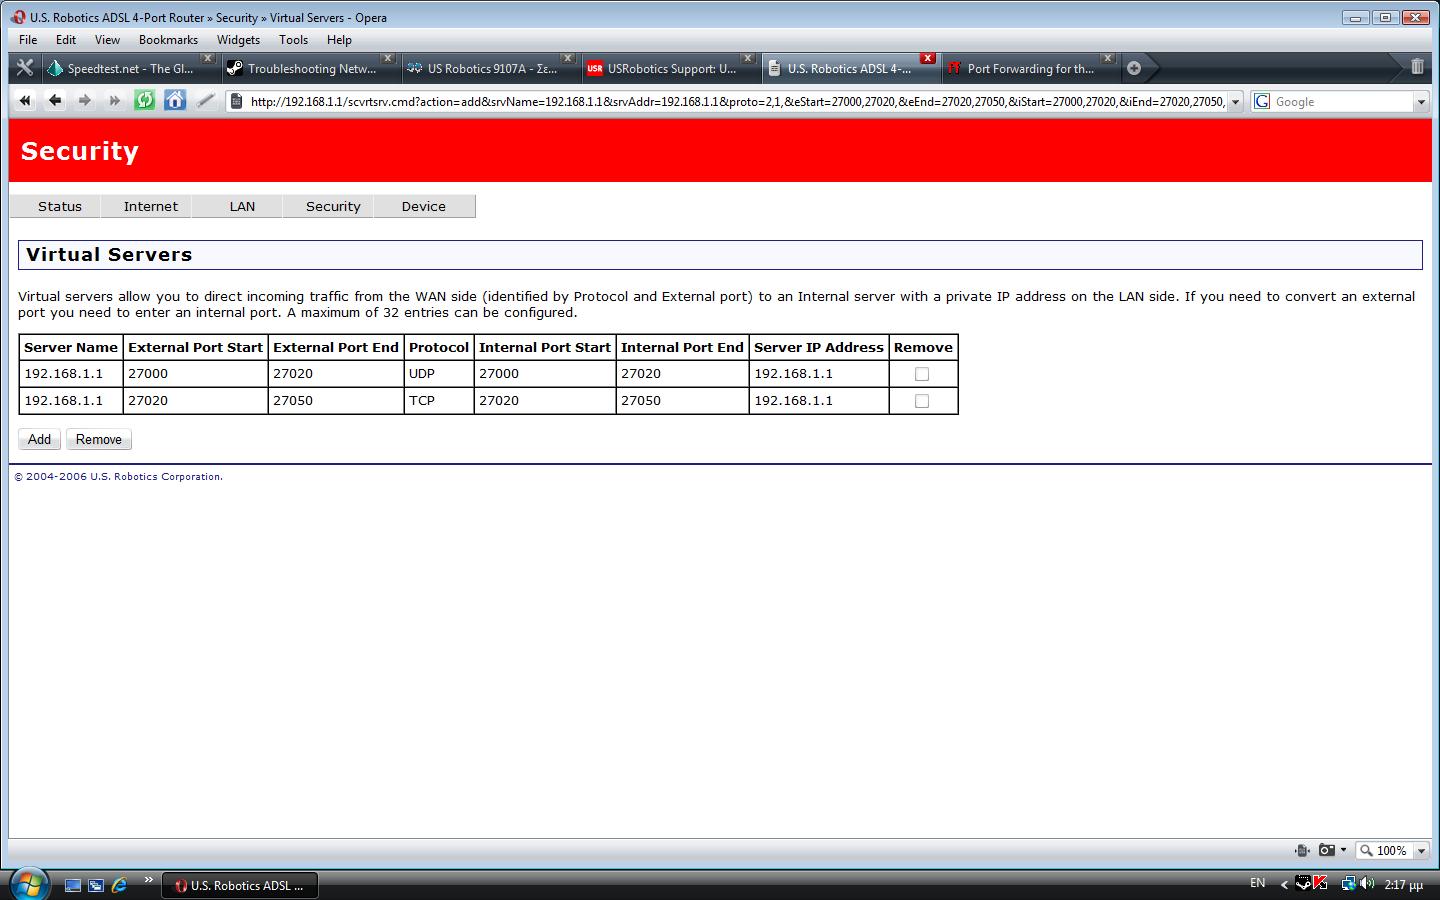Screen dimensions: 1440x900
Task: Open the Help menu
Action: pos(339,40)
